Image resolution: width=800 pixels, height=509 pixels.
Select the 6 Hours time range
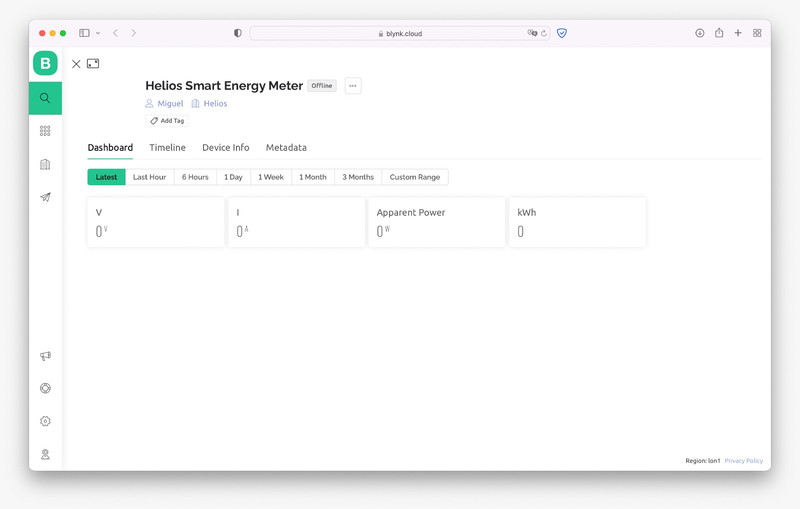195,177
